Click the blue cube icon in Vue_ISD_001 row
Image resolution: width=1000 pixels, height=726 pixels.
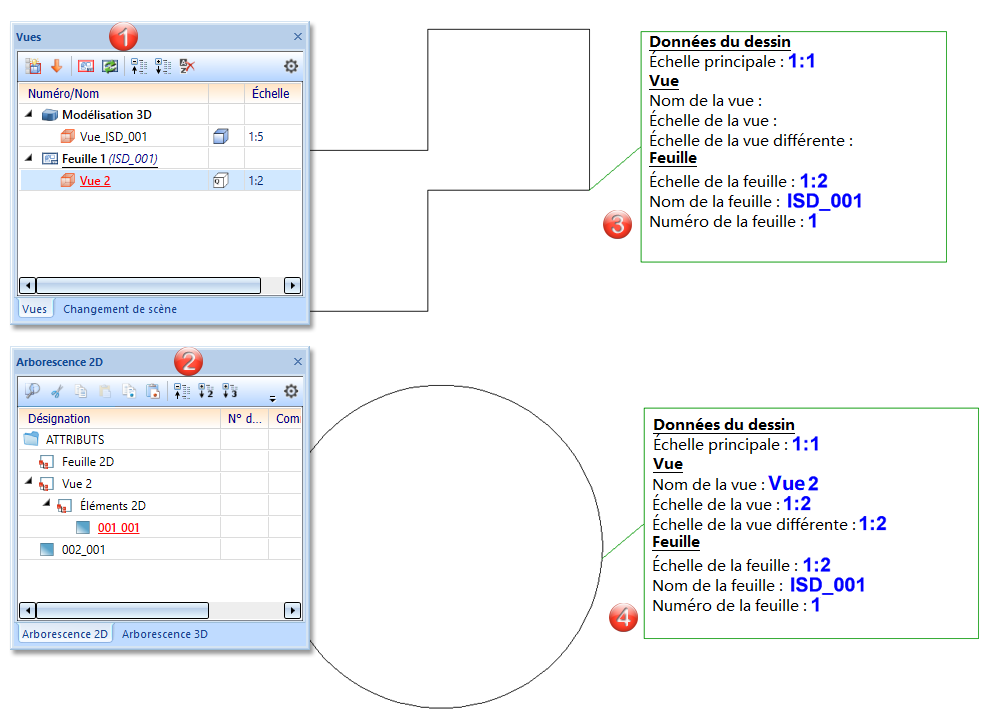(221, 136)
